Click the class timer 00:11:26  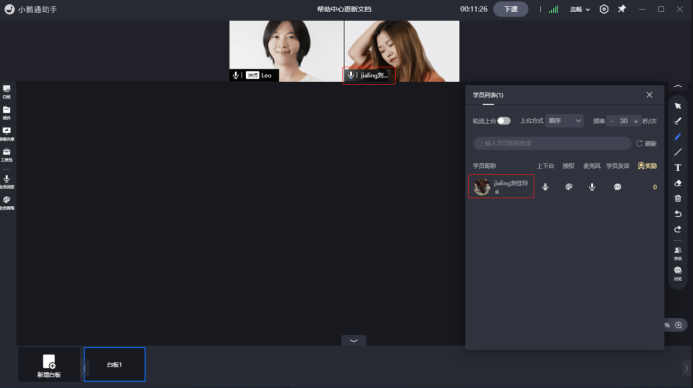click(473, 9)
